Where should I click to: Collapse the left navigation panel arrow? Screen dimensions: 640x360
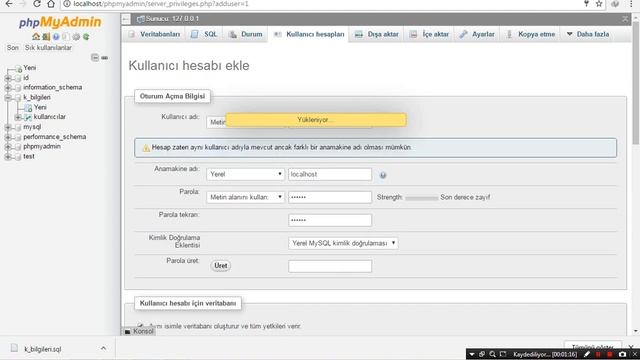tap(126, 19)
